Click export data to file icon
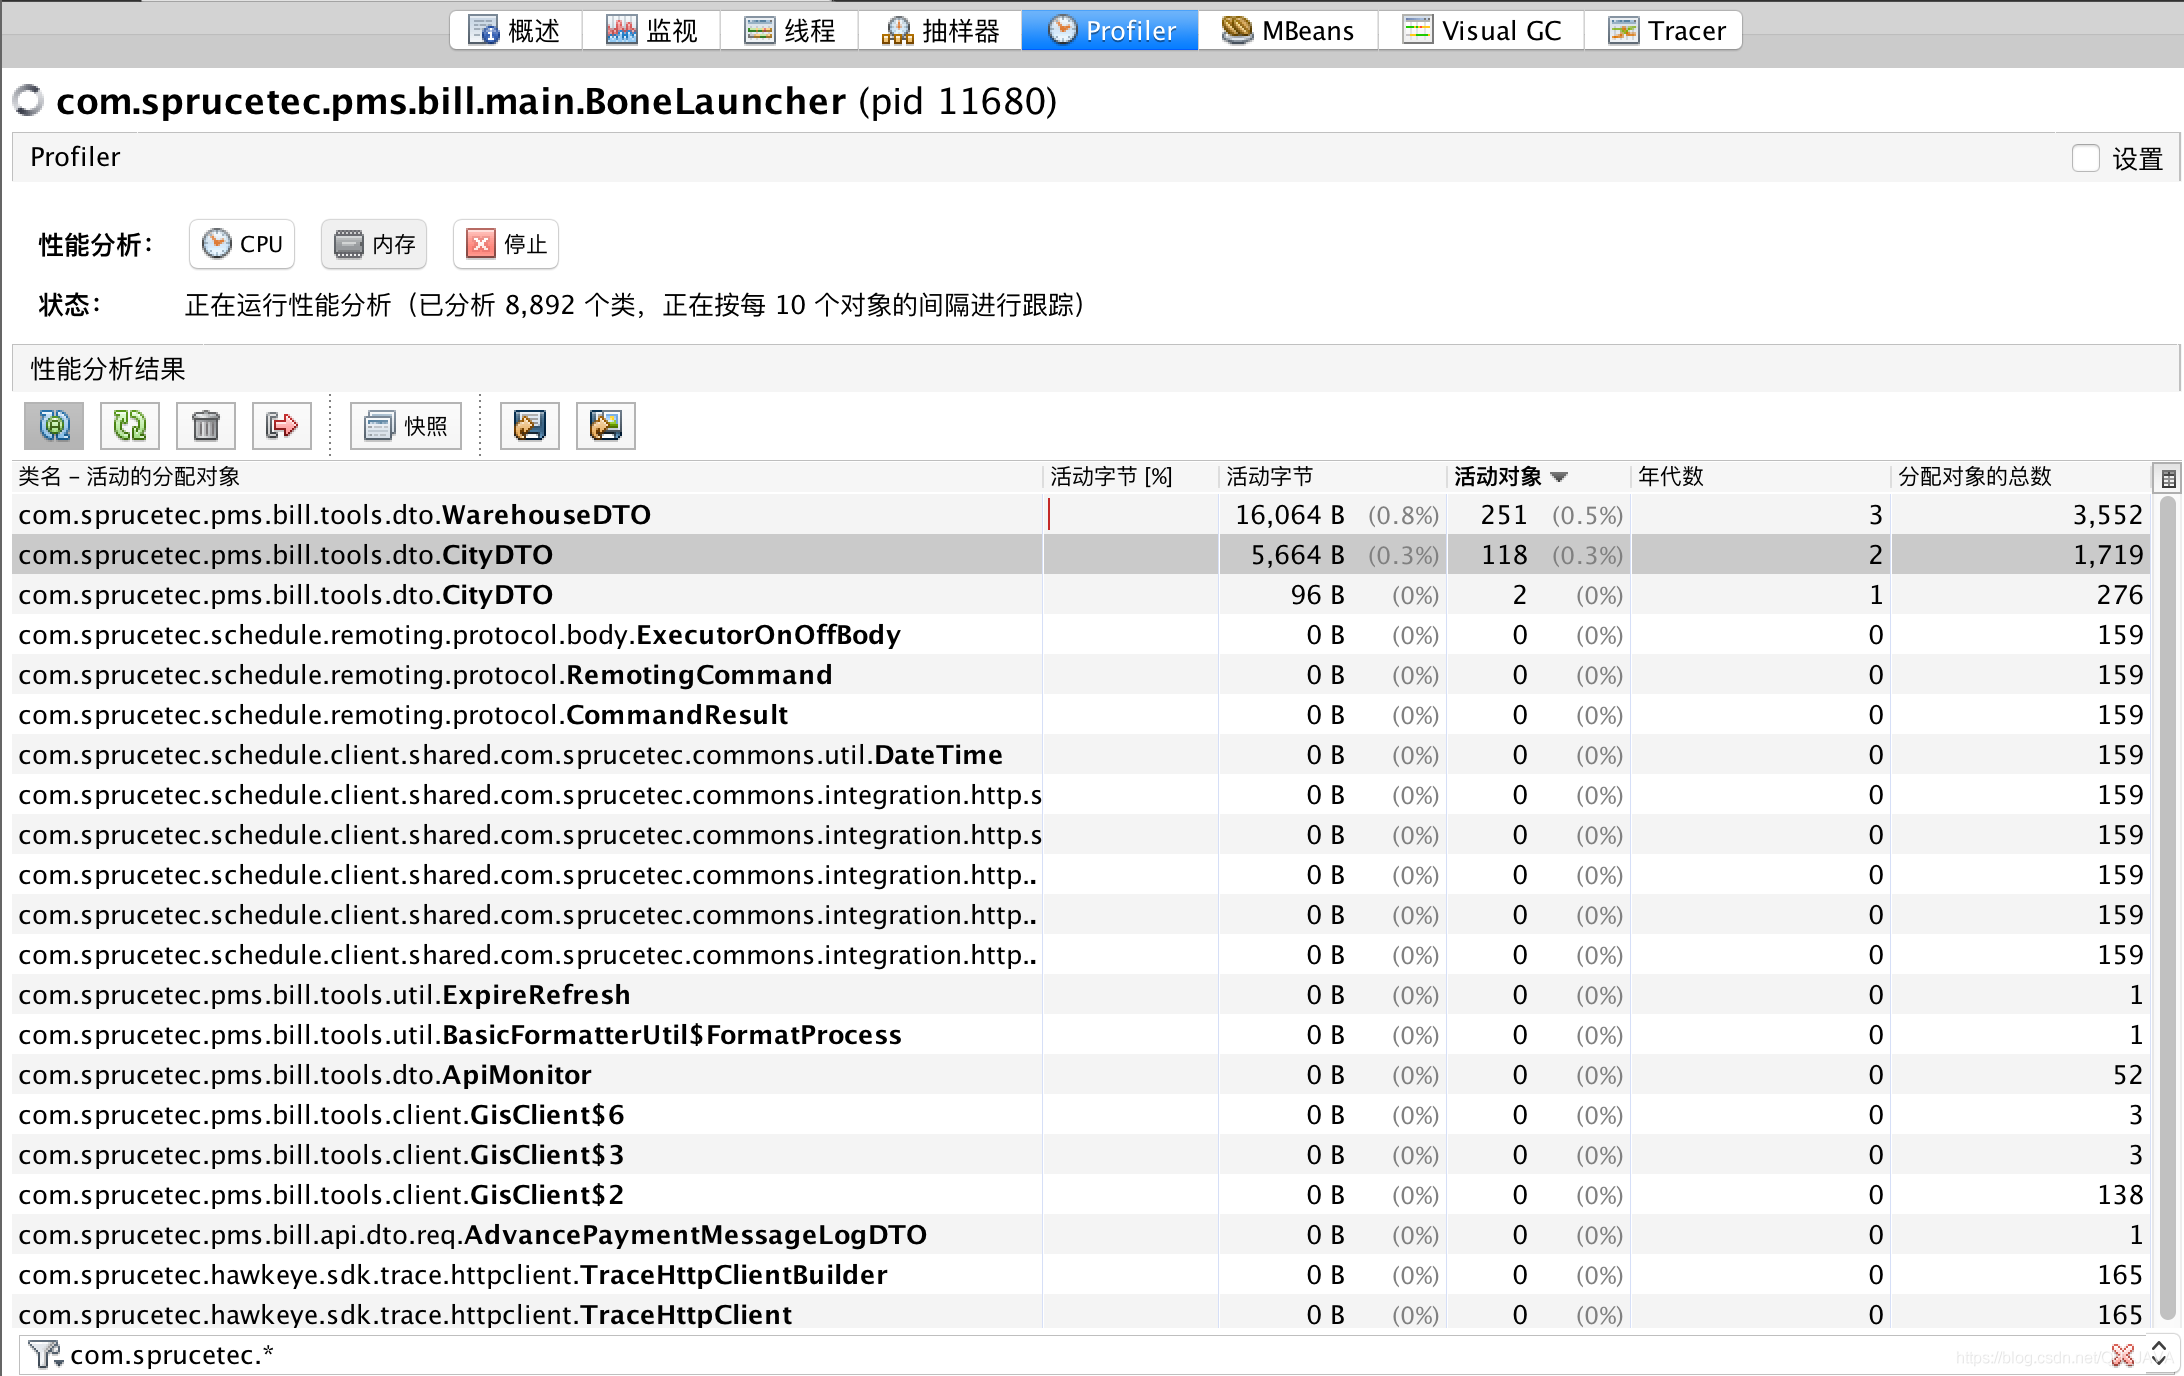The image size is (2184, 1376). [x=530, y=426]
